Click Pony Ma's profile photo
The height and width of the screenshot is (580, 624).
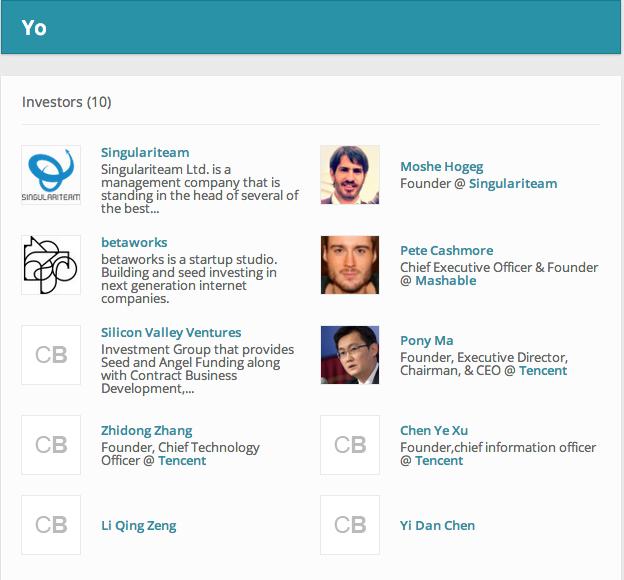click(x=350, y=355)
